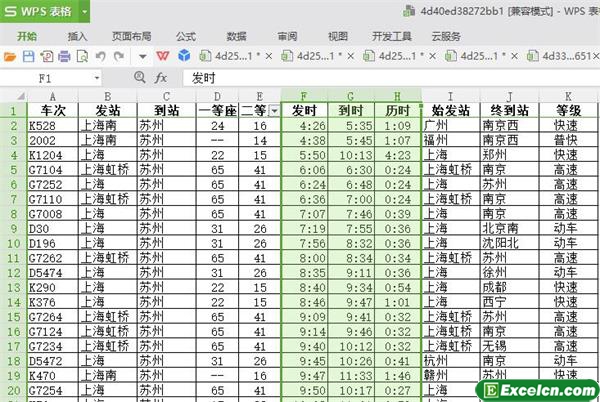
Task: Open the 审阅 ribbon tab
Action: (x=287, y=36)
